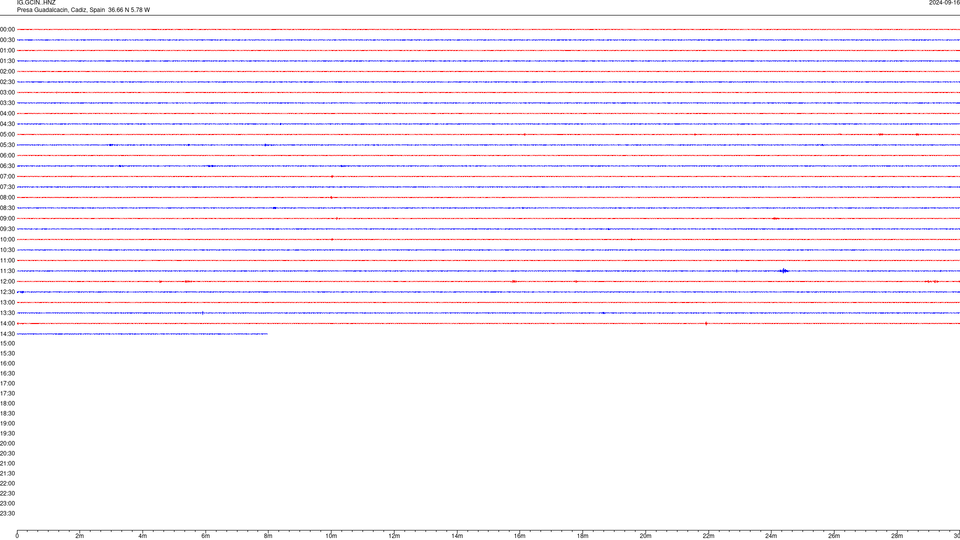The height and width of the screenshot is (540, 960).
Task: Select the 22:00 time row label
Action: pos(7,484)
